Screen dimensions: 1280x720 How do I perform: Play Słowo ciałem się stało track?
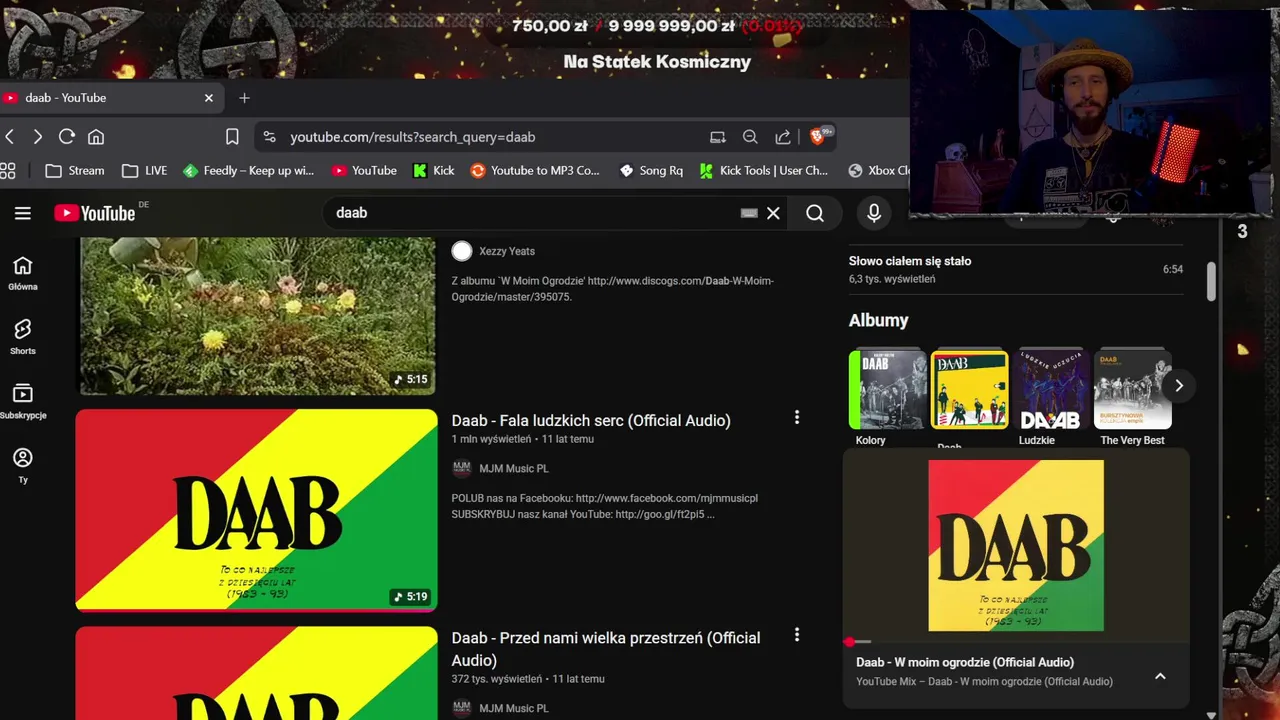point(1016,269)
